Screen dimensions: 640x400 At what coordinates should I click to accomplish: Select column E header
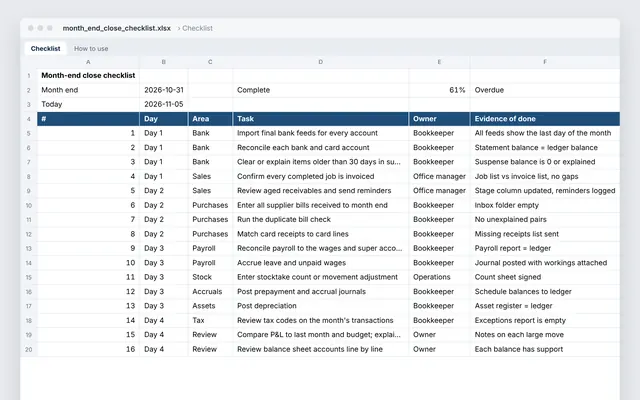click(x=439, y=62)
